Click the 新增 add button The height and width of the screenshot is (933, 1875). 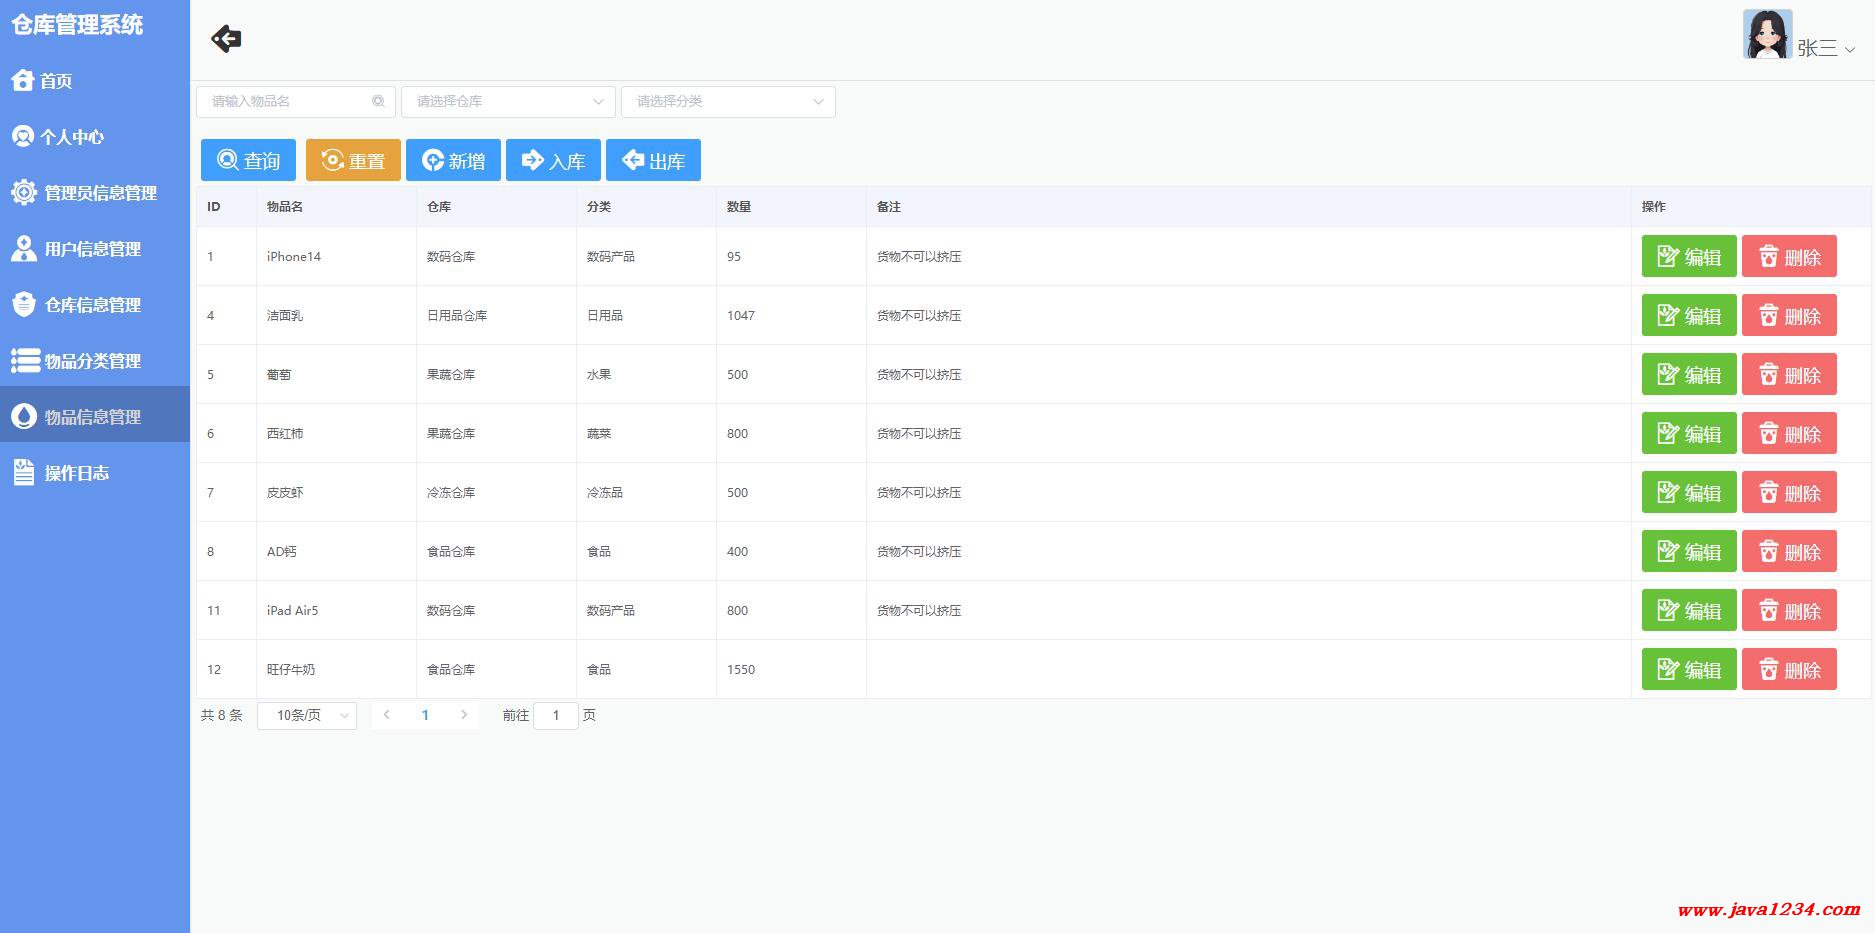tap(453, 160)
